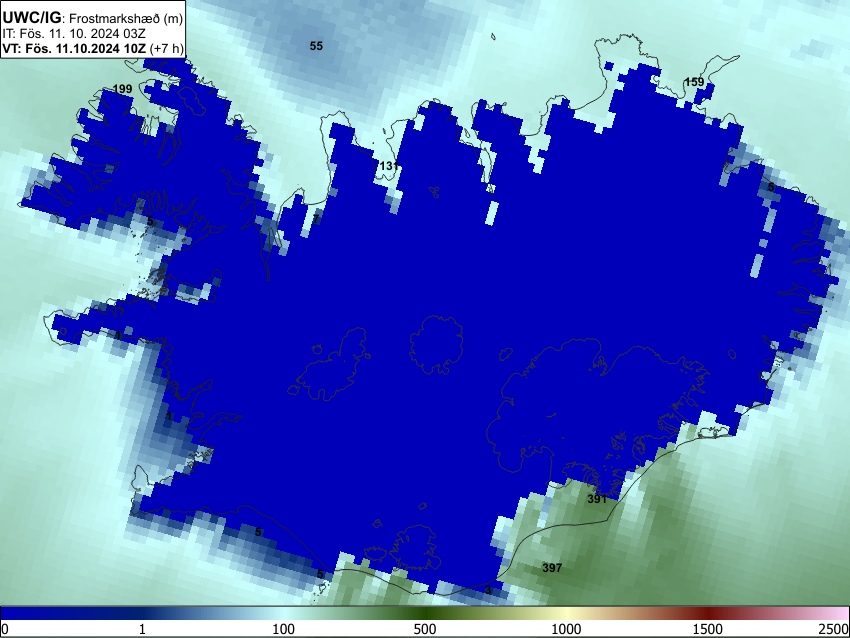Select the color scale tick label 500
850x638 pixels.
pos(424,629)
